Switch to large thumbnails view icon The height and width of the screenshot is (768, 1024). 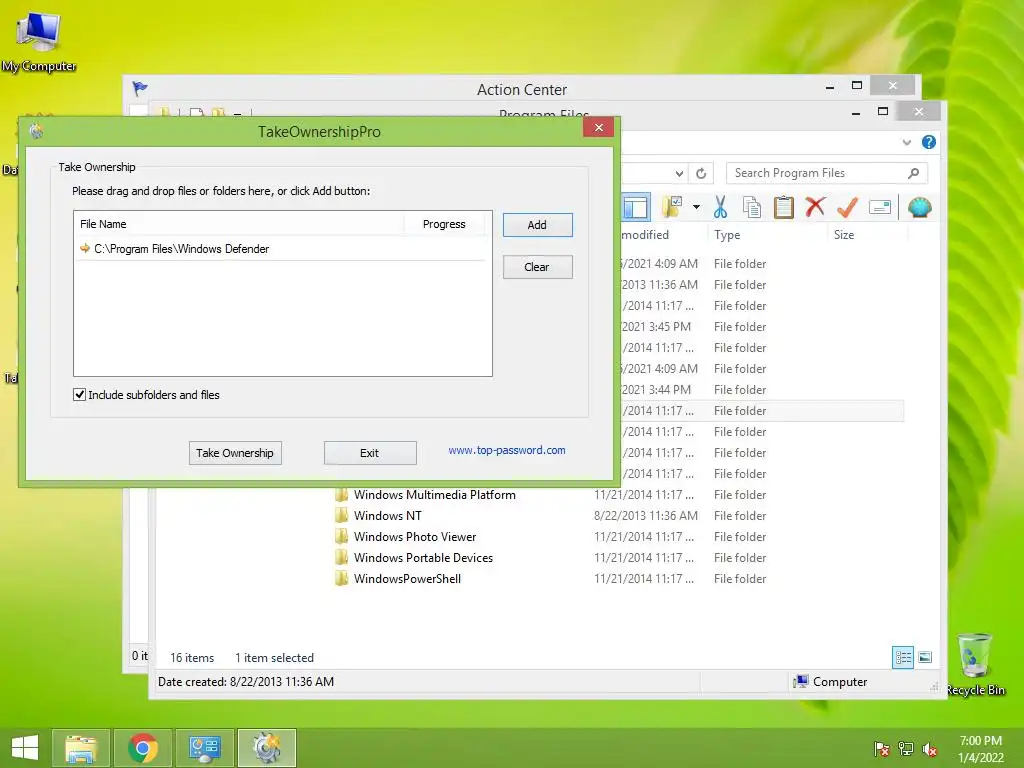(x=925, y=657)
